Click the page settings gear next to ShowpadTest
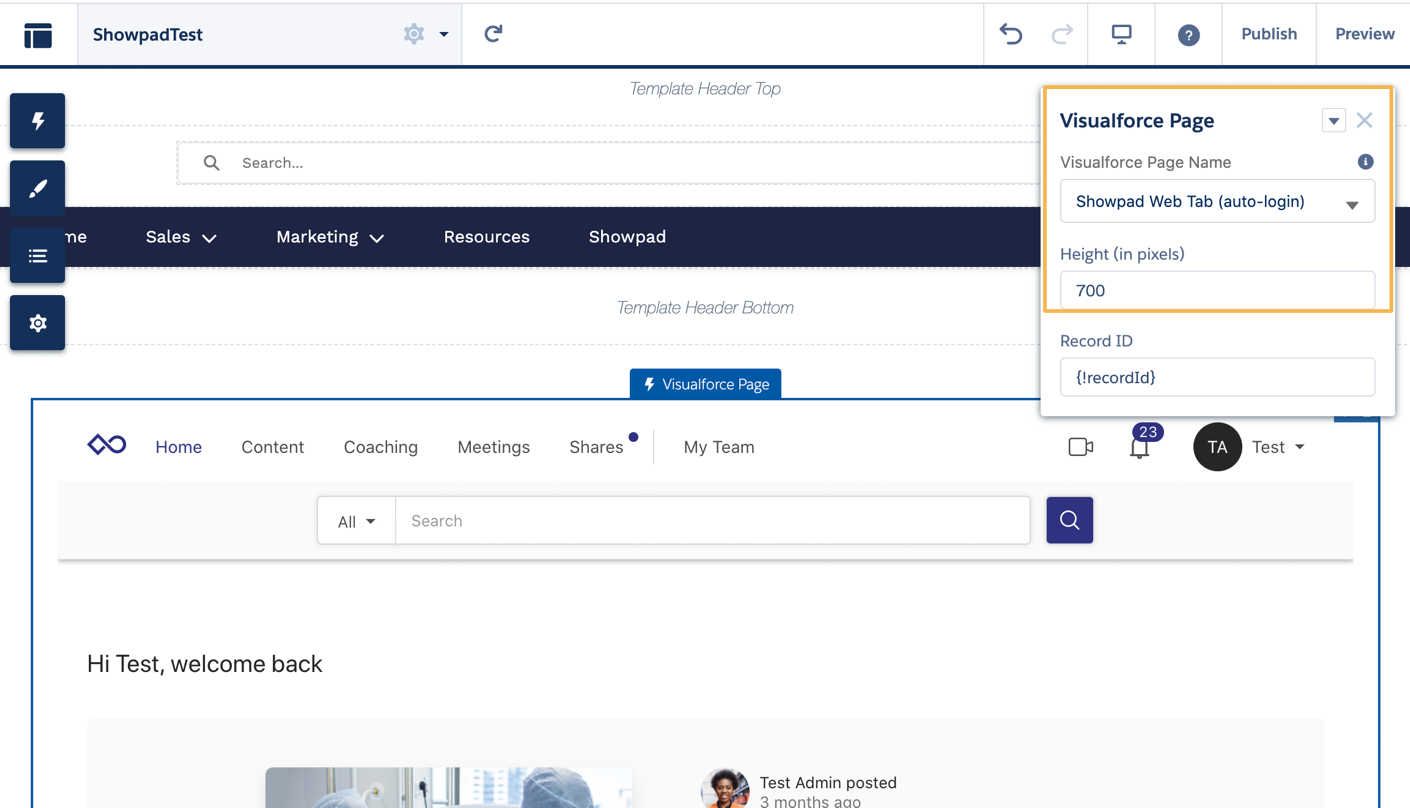Image resolution: width=1410 pixels, height=808 pixels. 414,34
